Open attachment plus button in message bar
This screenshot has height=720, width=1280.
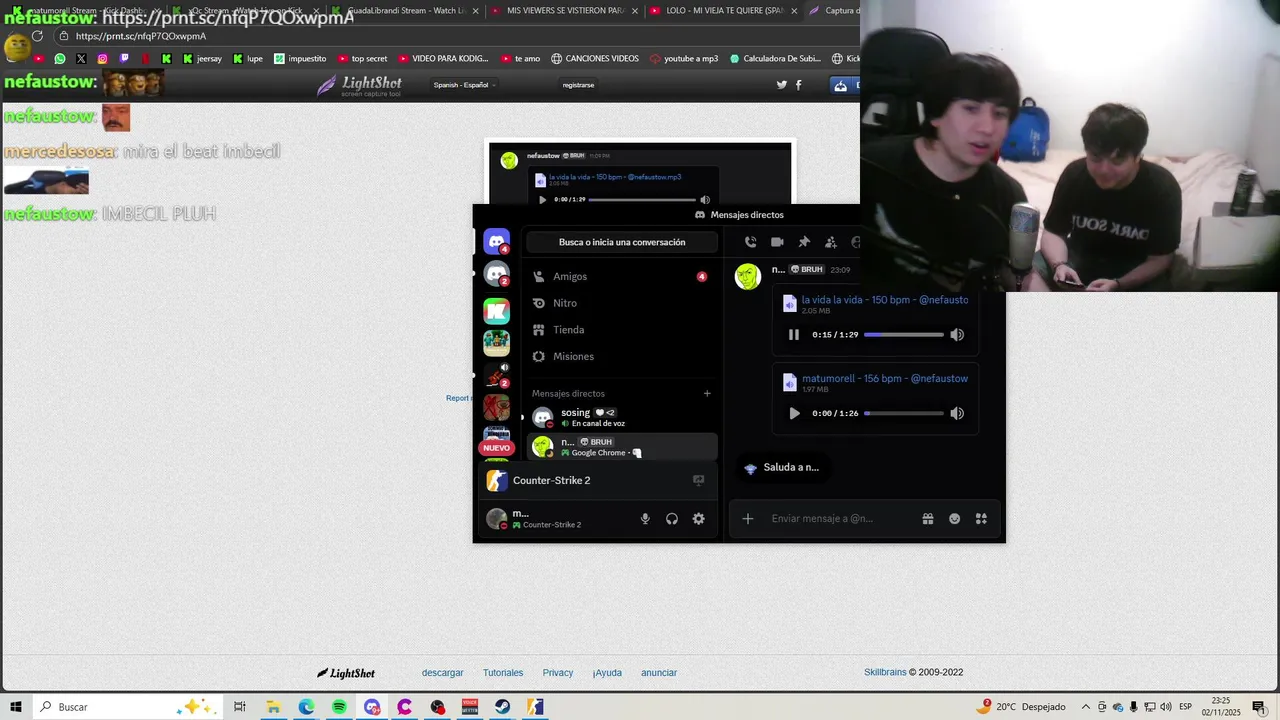coord(748,518)
